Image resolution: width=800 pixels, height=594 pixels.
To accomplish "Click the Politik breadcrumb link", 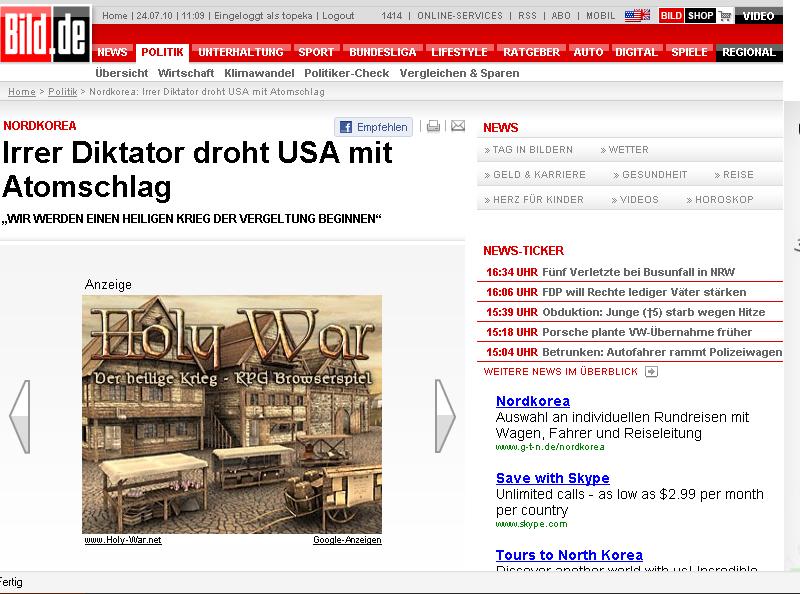I will [62, 92].
